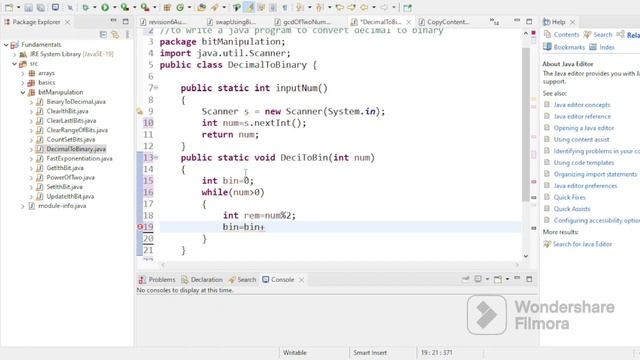Jump to Previous Annotation
Screen dimensions: 640x360
click(x=320, y=7)
